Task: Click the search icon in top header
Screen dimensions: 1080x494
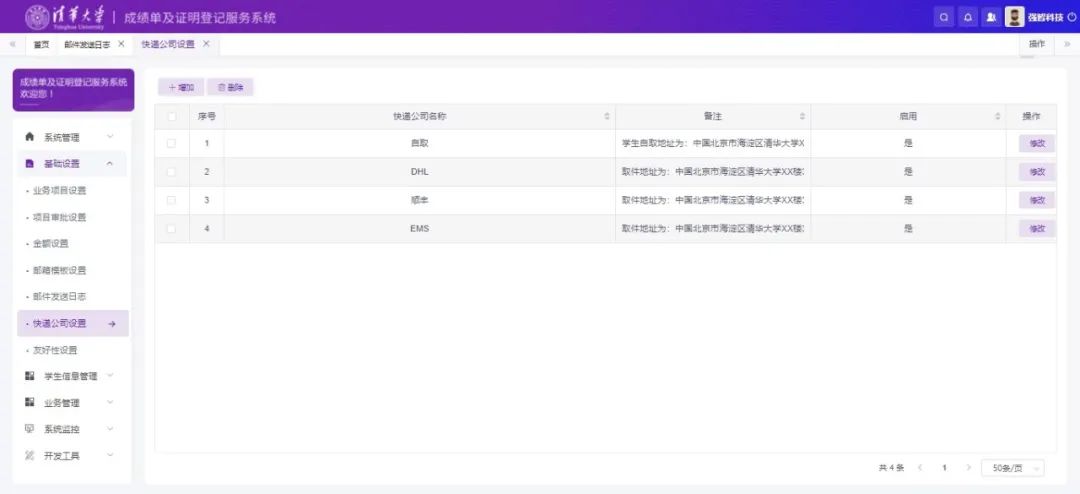Action: [944, 17]
